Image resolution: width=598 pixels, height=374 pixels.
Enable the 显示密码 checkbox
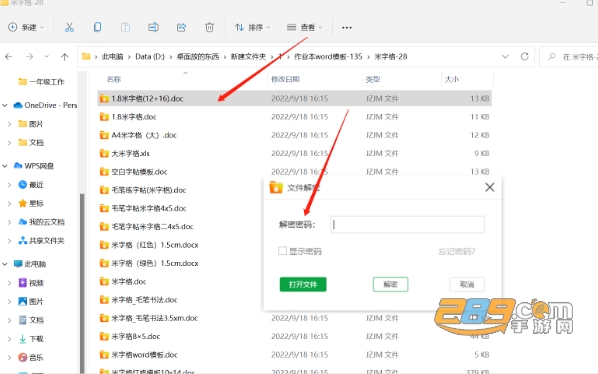(x=282, y=251)
